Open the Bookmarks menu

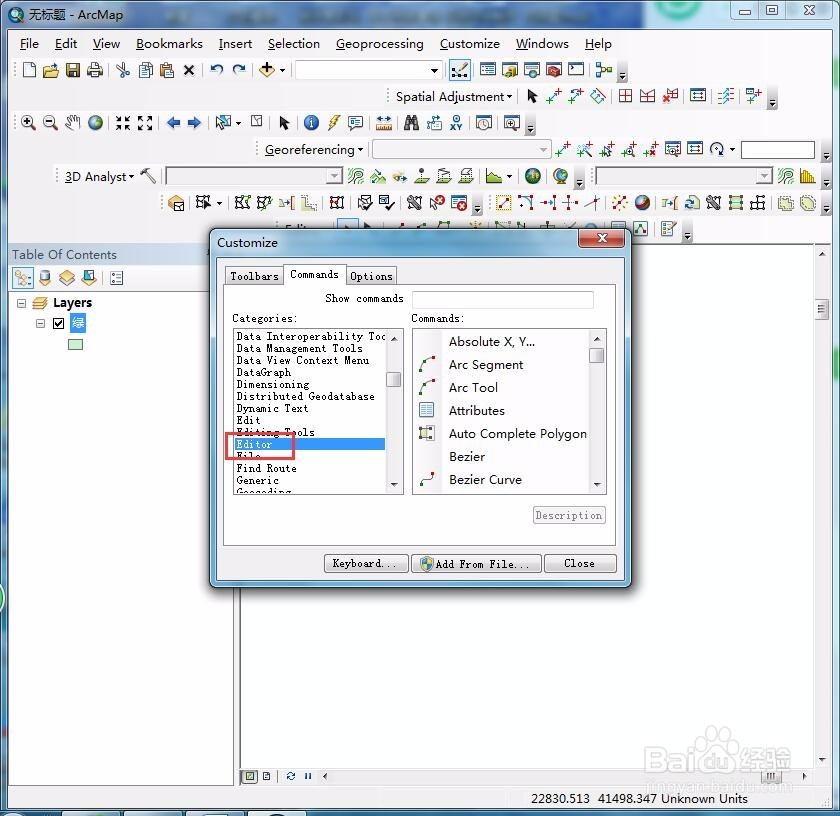point(169,43)
